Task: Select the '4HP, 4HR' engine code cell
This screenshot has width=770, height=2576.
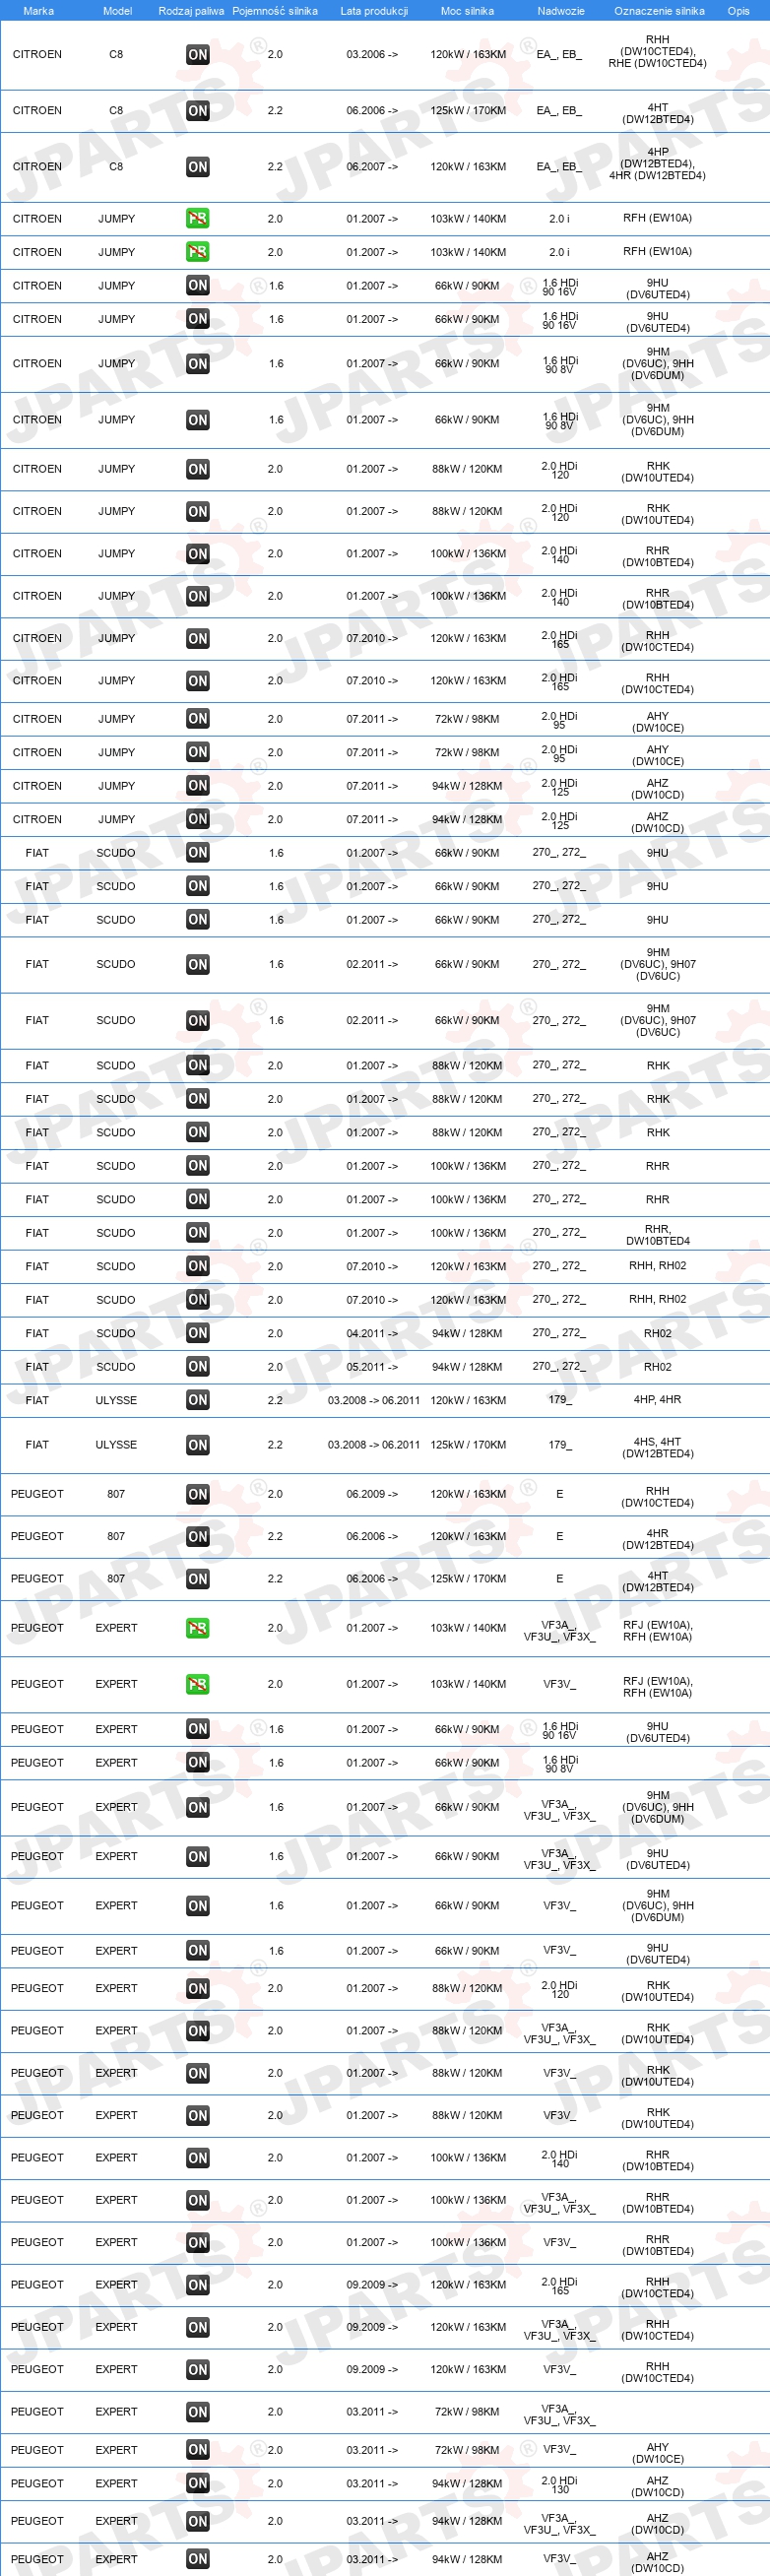Action: pos(657,1400)
